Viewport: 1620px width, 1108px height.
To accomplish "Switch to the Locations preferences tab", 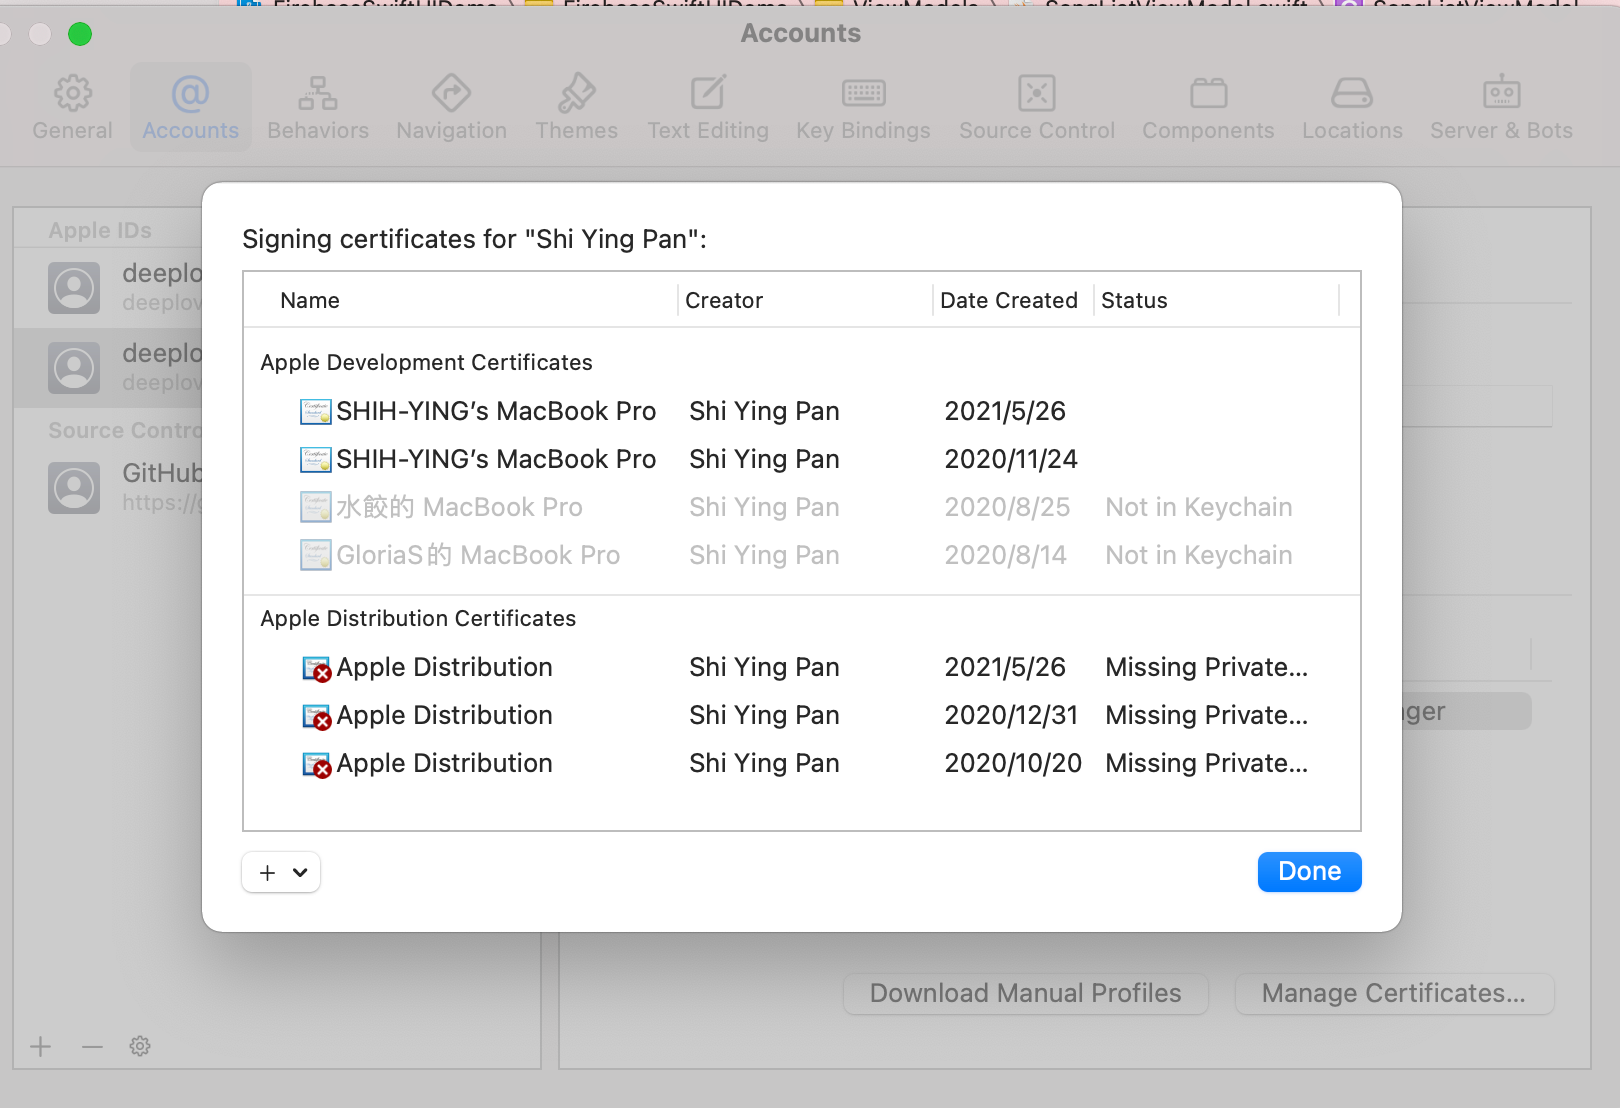I will coord(1352,107).
